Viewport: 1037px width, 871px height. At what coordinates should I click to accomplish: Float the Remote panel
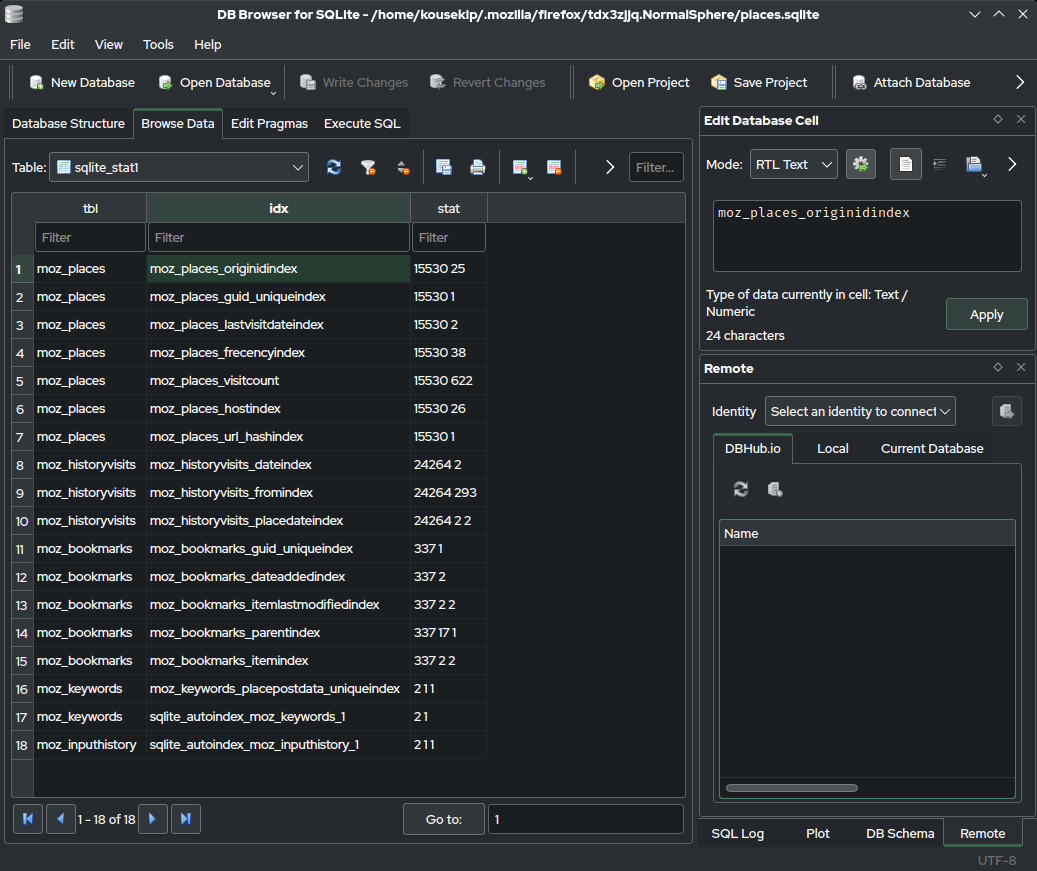pyautogui.click(x=997, y=367)
